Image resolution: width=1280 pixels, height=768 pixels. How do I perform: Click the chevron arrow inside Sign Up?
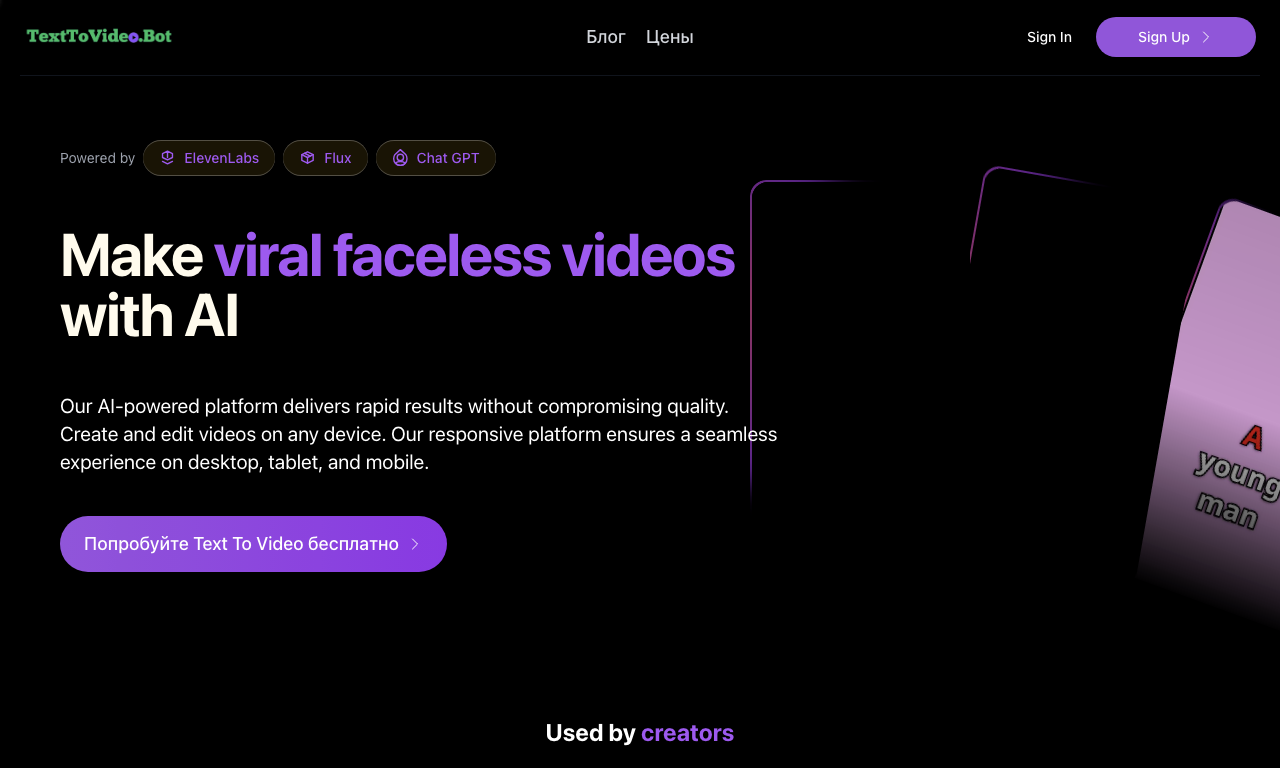tap(1206, 37)
